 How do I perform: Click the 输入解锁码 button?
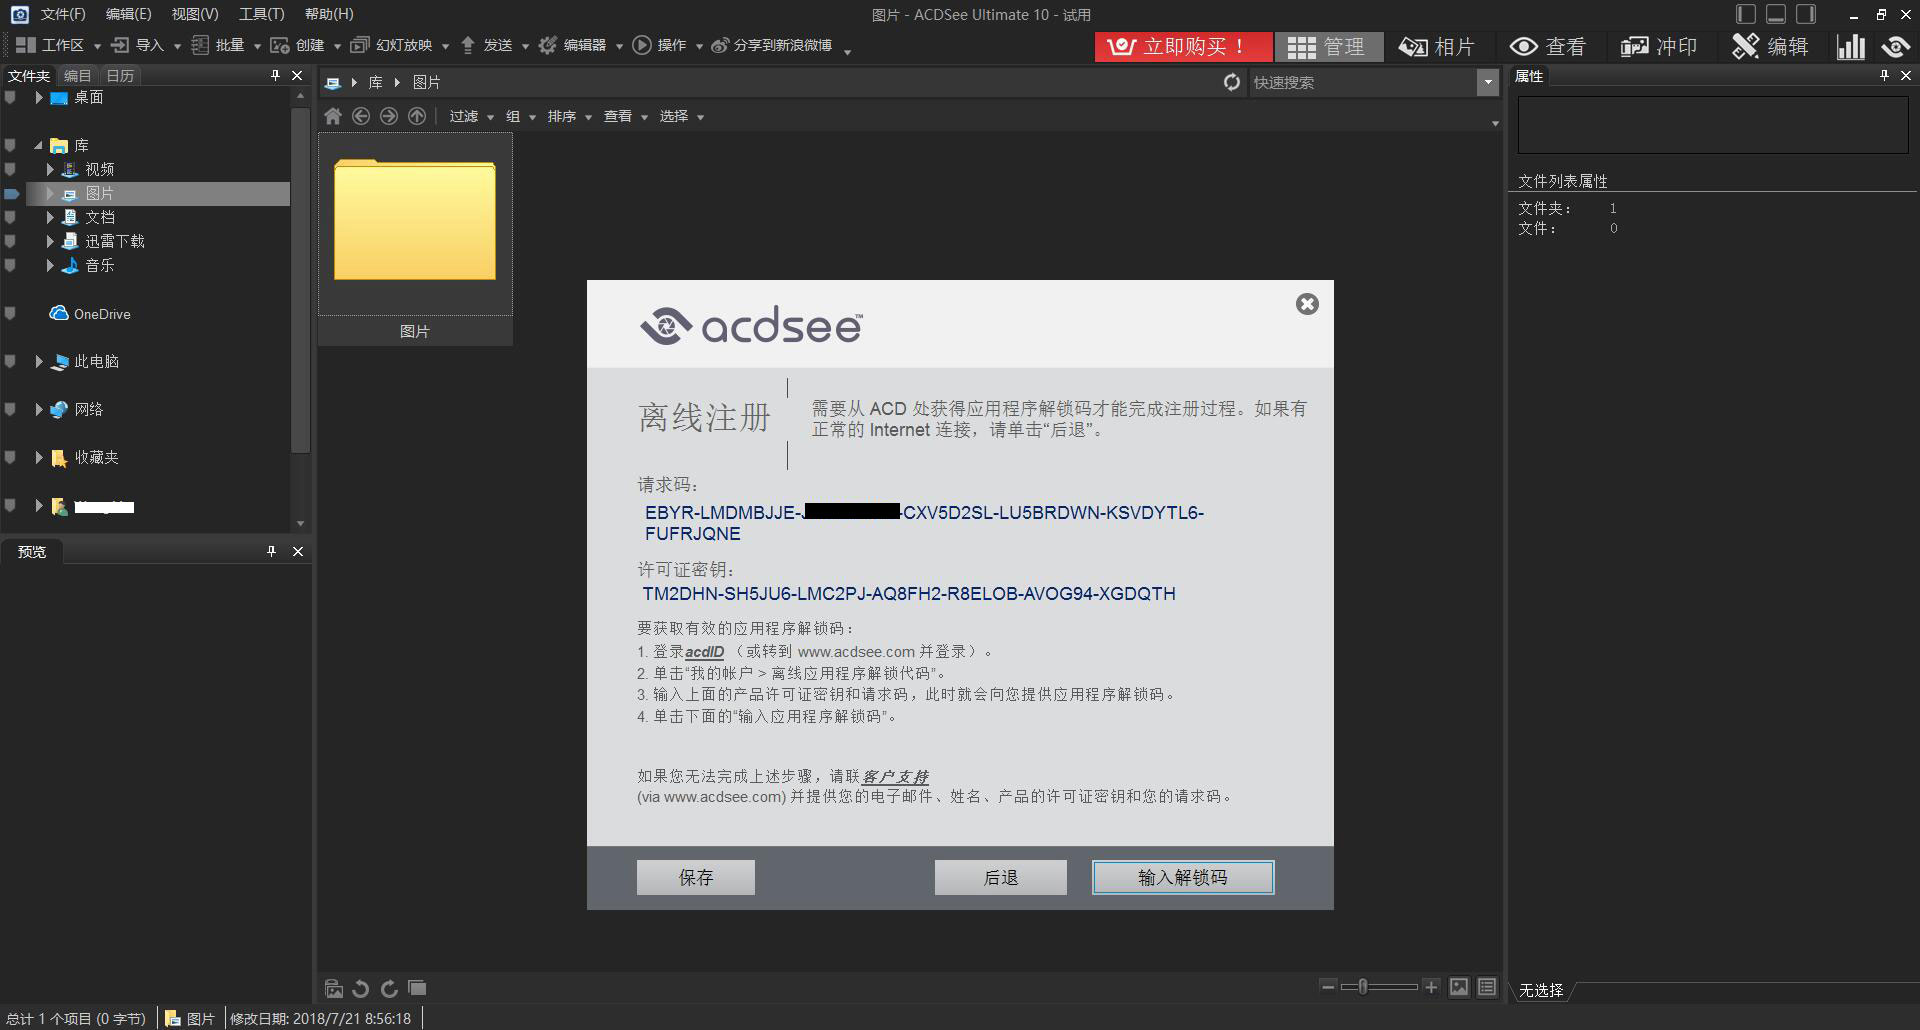1183,877
